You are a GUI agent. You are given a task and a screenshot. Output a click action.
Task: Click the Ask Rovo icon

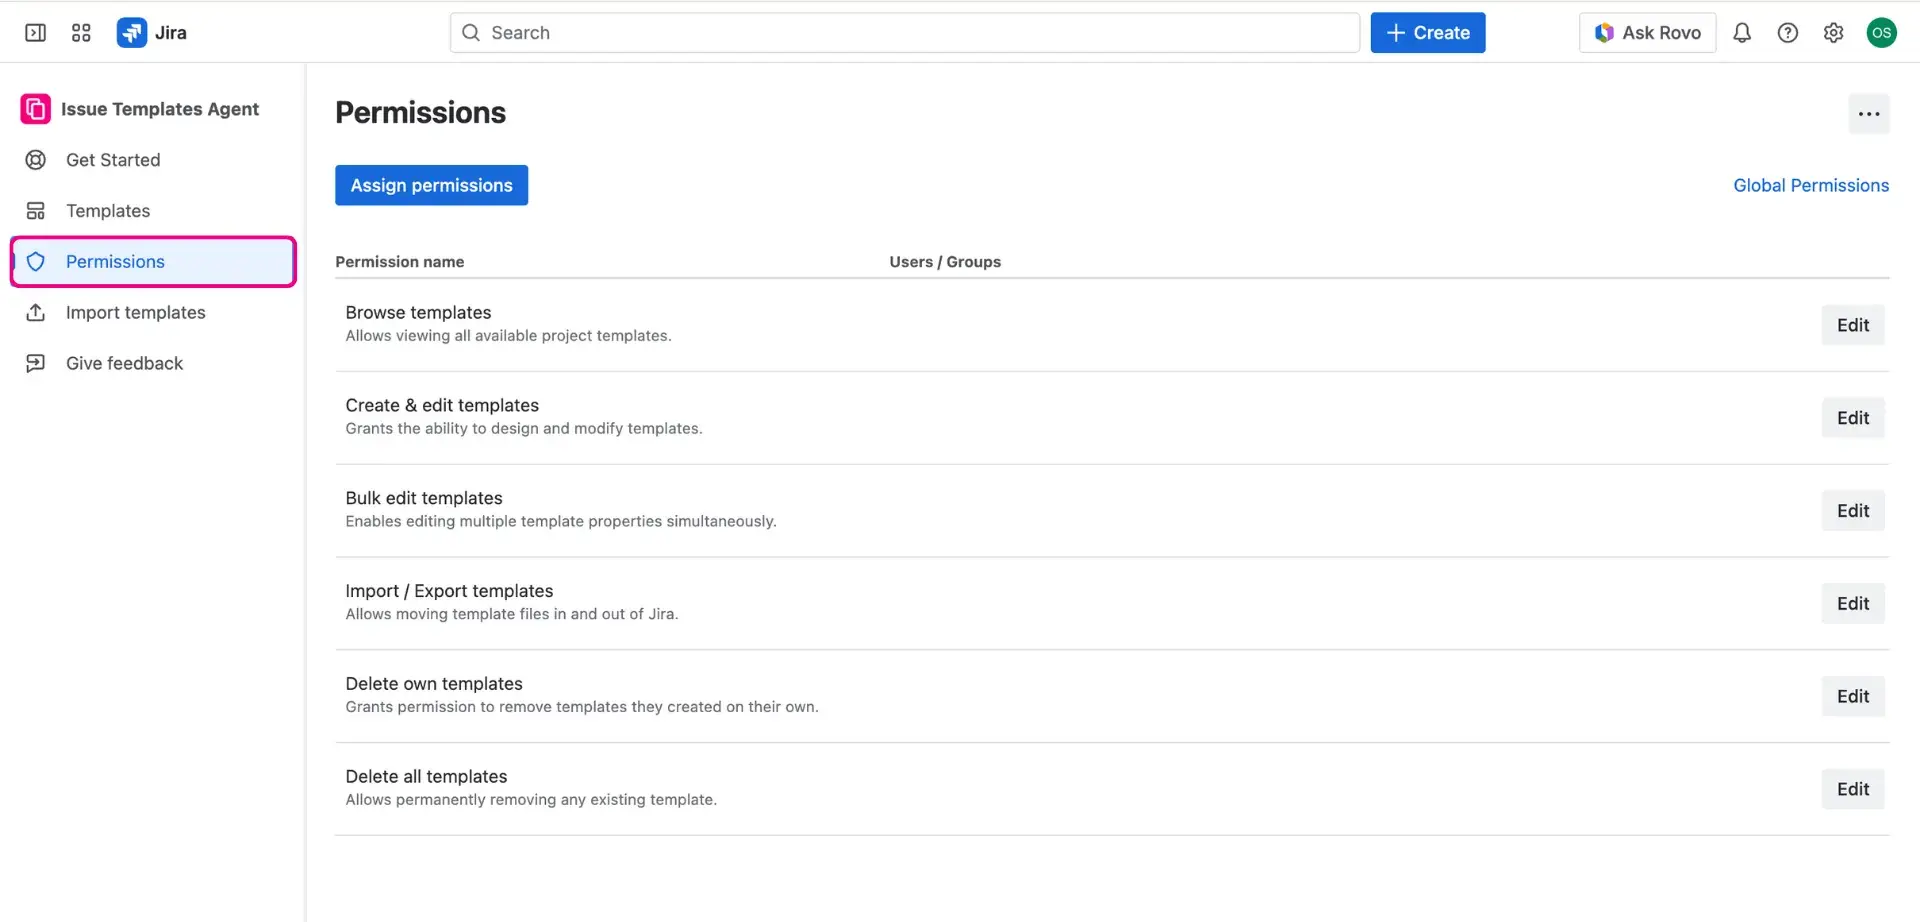click(1604, 32)
